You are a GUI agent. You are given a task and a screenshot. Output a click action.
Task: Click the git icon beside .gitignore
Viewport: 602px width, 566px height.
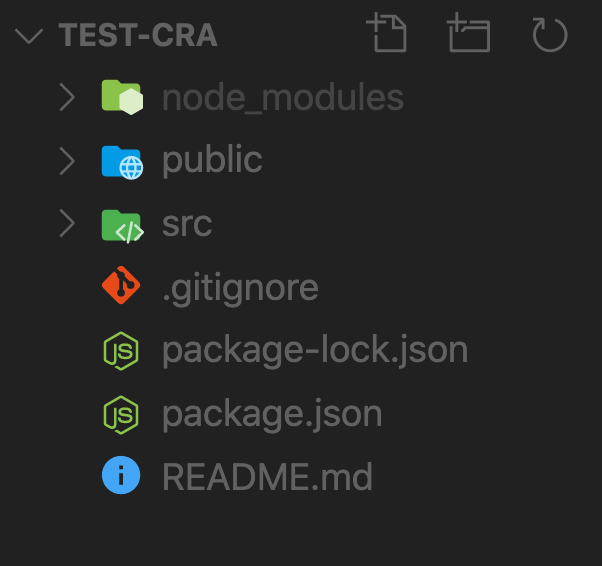tap(121, 285)
